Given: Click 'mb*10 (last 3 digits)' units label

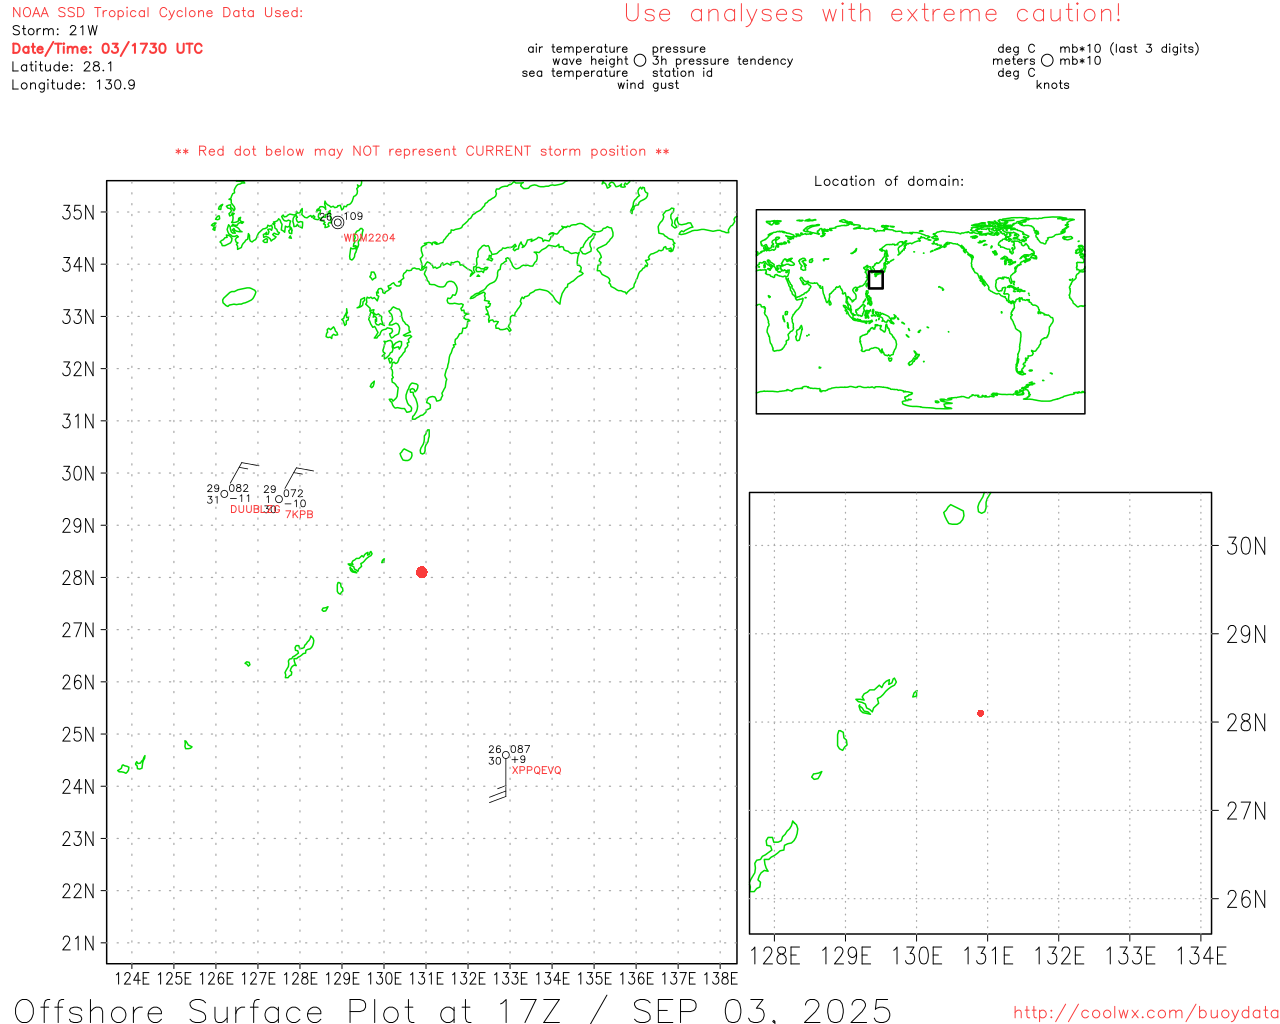Looking at the screenshot, I should click(x=1129, y=48).
